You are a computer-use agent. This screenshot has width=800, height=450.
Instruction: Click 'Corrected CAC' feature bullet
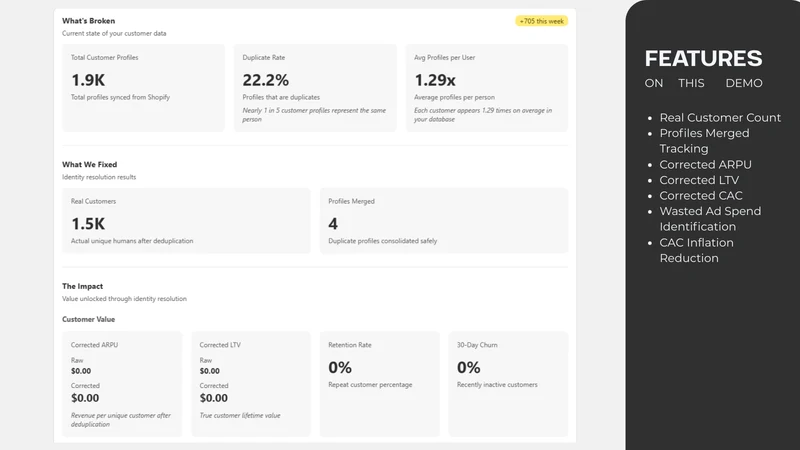(x=701, y=196)
